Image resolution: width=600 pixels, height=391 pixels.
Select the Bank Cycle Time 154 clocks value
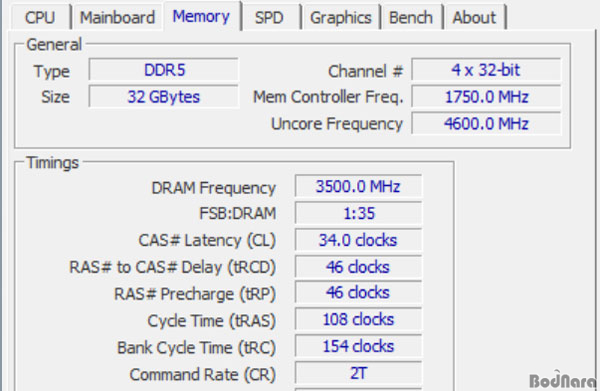(358, 346)
